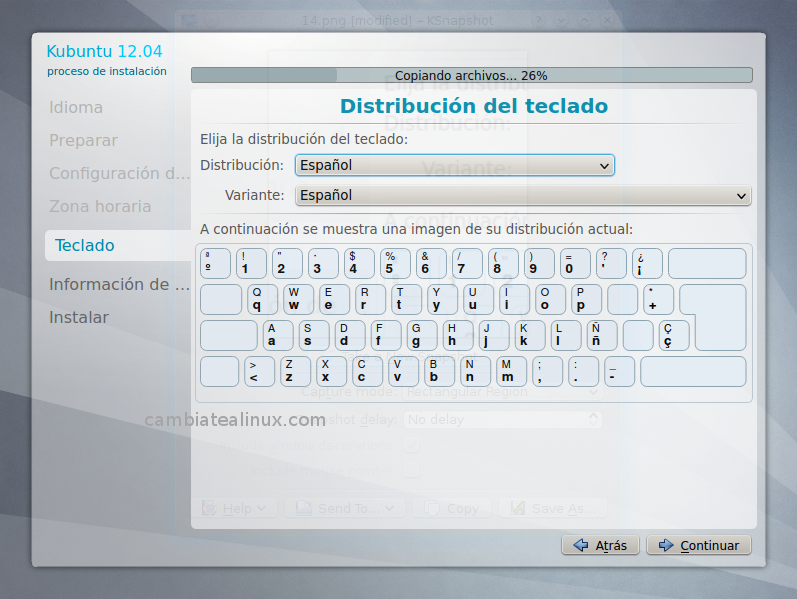The width and height of the screenshot is (797, 599).
Task: Click the KSnapshot Send To button
Action: pyautogui.click(x=345, y=508)
